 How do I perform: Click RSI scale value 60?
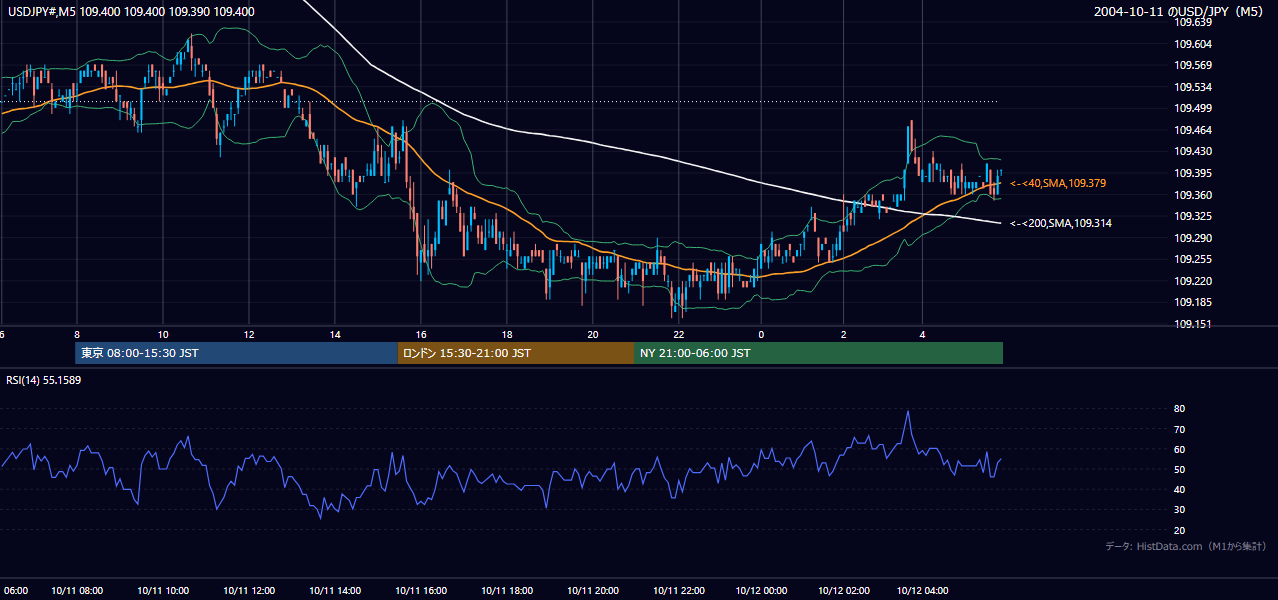(x=1180, y=449)
